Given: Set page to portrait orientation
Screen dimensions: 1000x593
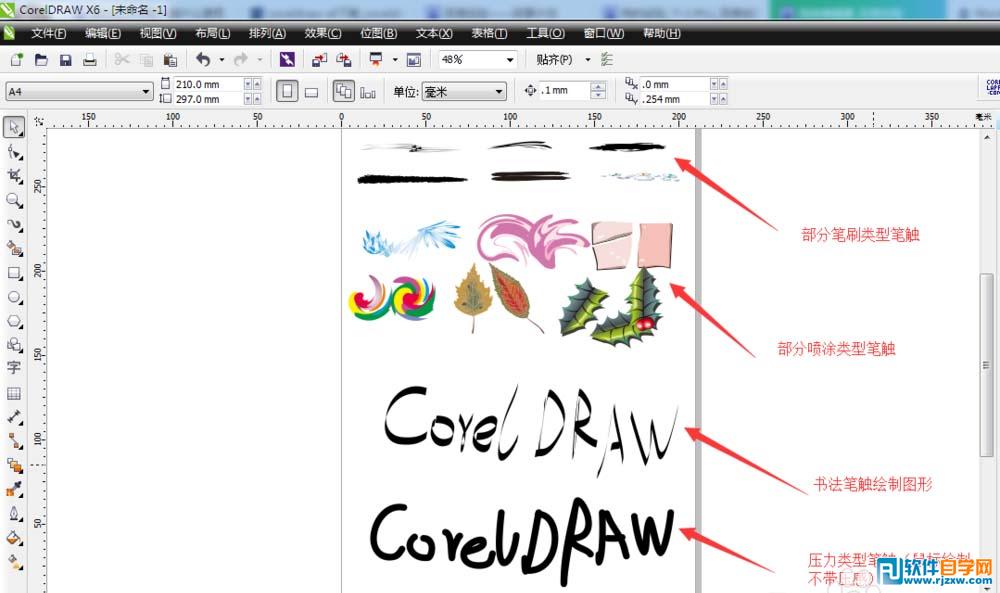Looking at the screenshot, I should click(287, 91).
